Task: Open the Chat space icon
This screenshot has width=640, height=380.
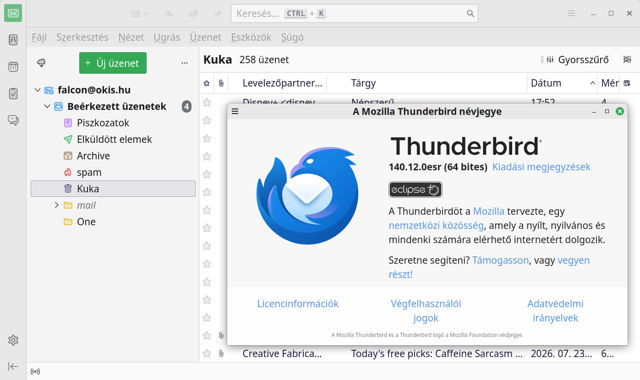Action: [x=13, y=120]
